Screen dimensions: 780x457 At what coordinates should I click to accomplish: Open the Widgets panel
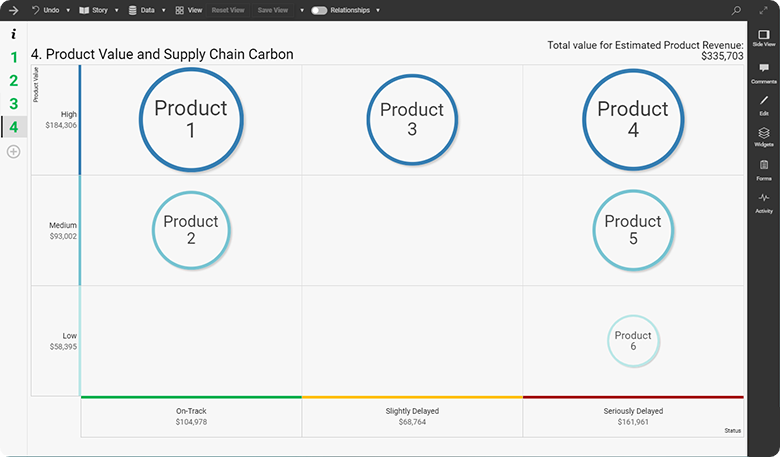(763, 136)
